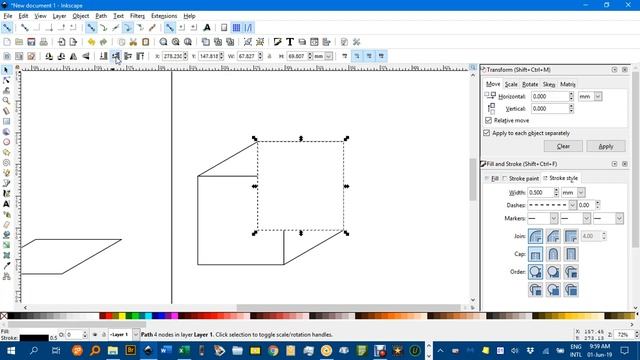Select the Spiral tool
This screenshot has width=640, height=360.
pos(6,162)
